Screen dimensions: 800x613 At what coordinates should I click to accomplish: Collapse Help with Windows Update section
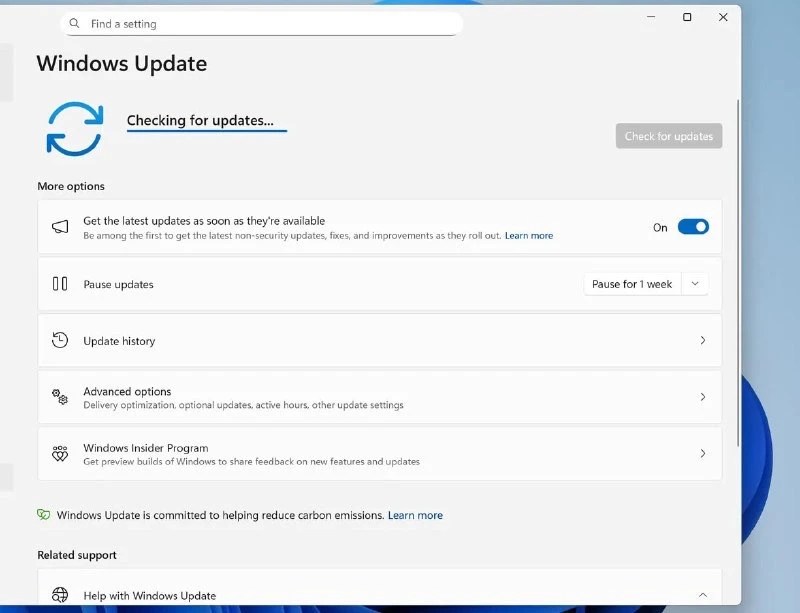[702, 595]
